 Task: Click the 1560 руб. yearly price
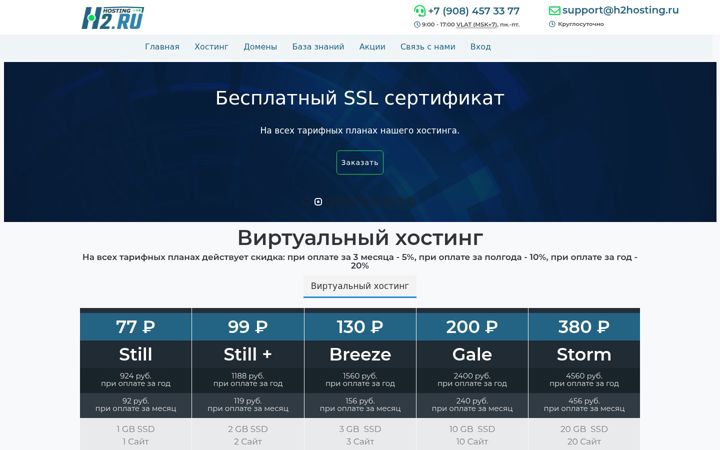[360, 376]
